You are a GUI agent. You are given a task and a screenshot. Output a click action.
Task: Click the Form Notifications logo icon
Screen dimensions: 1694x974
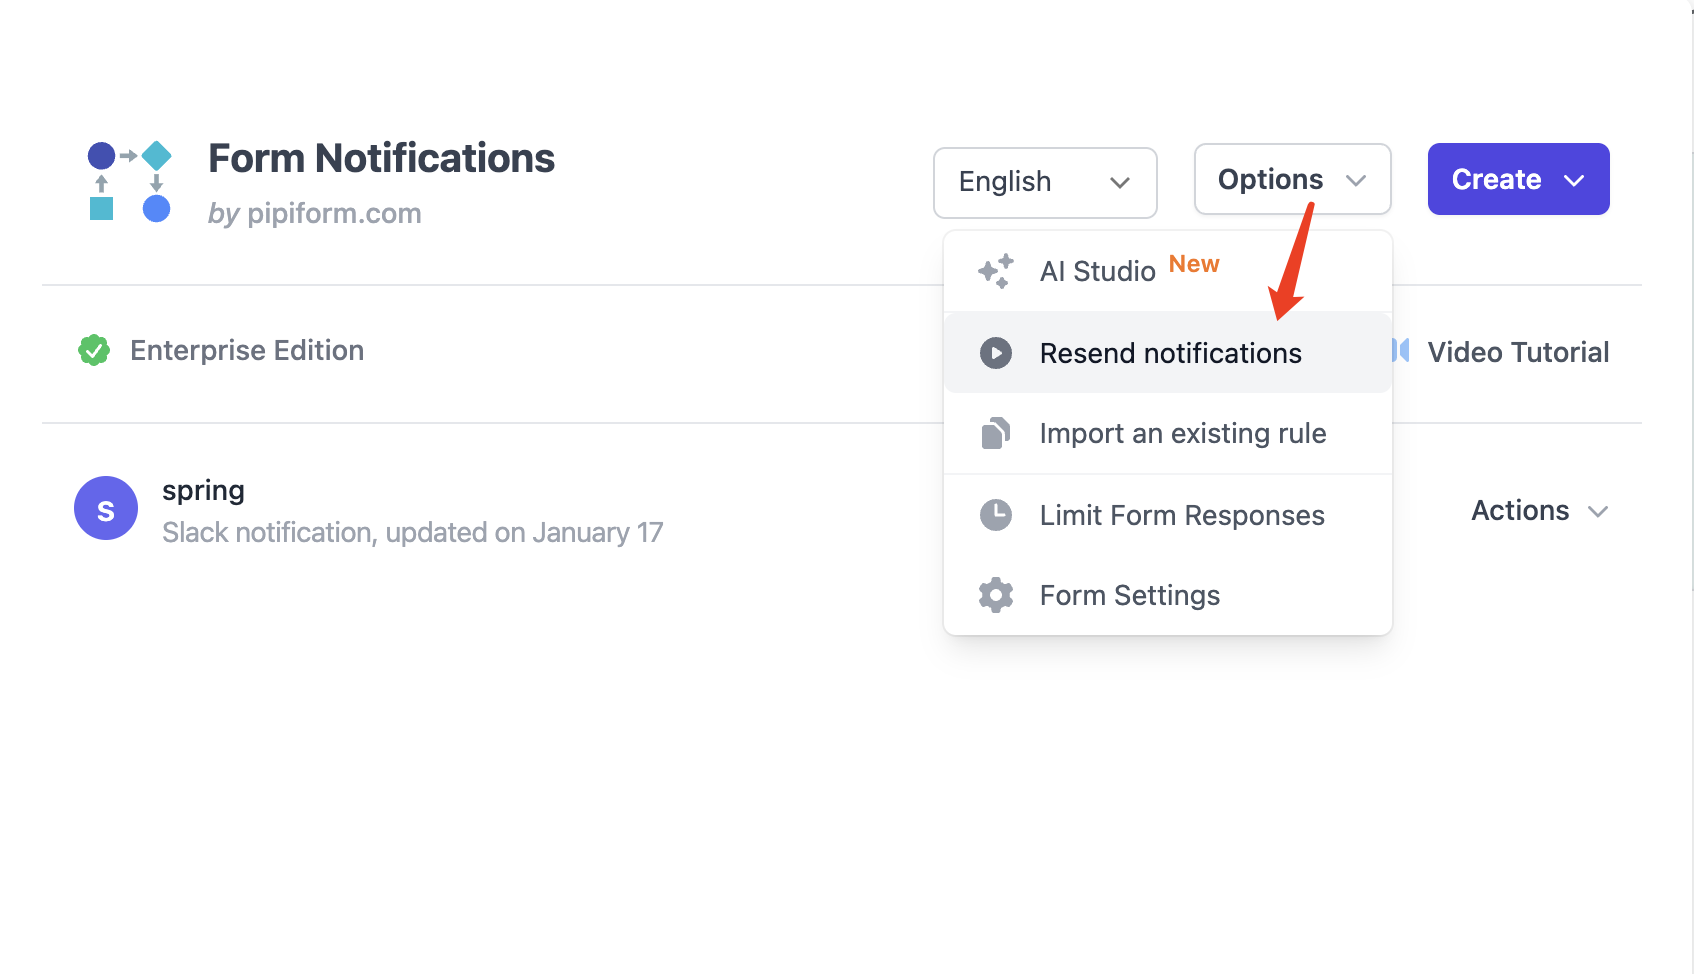tap(130, 181)
